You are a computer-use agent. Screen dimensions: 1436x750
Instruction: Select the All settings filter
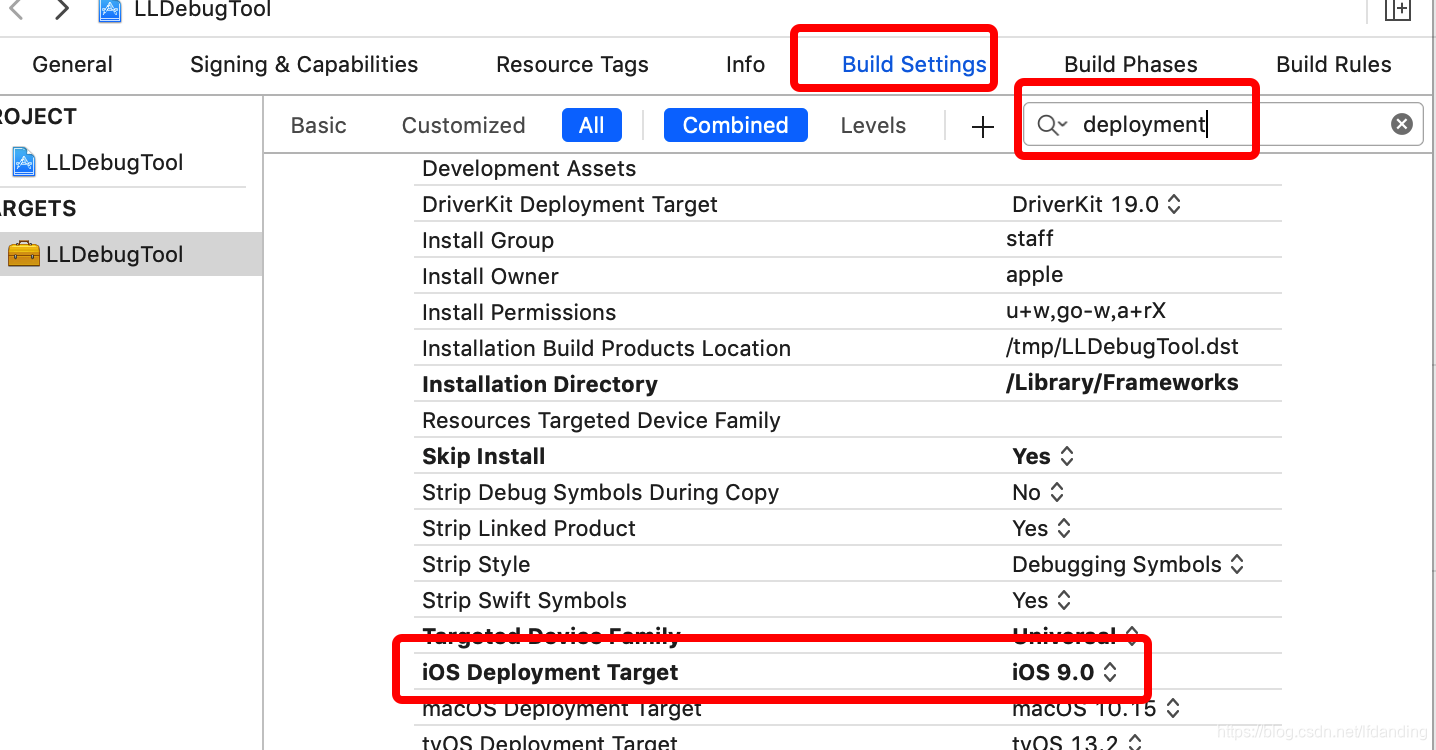(591, 125)
